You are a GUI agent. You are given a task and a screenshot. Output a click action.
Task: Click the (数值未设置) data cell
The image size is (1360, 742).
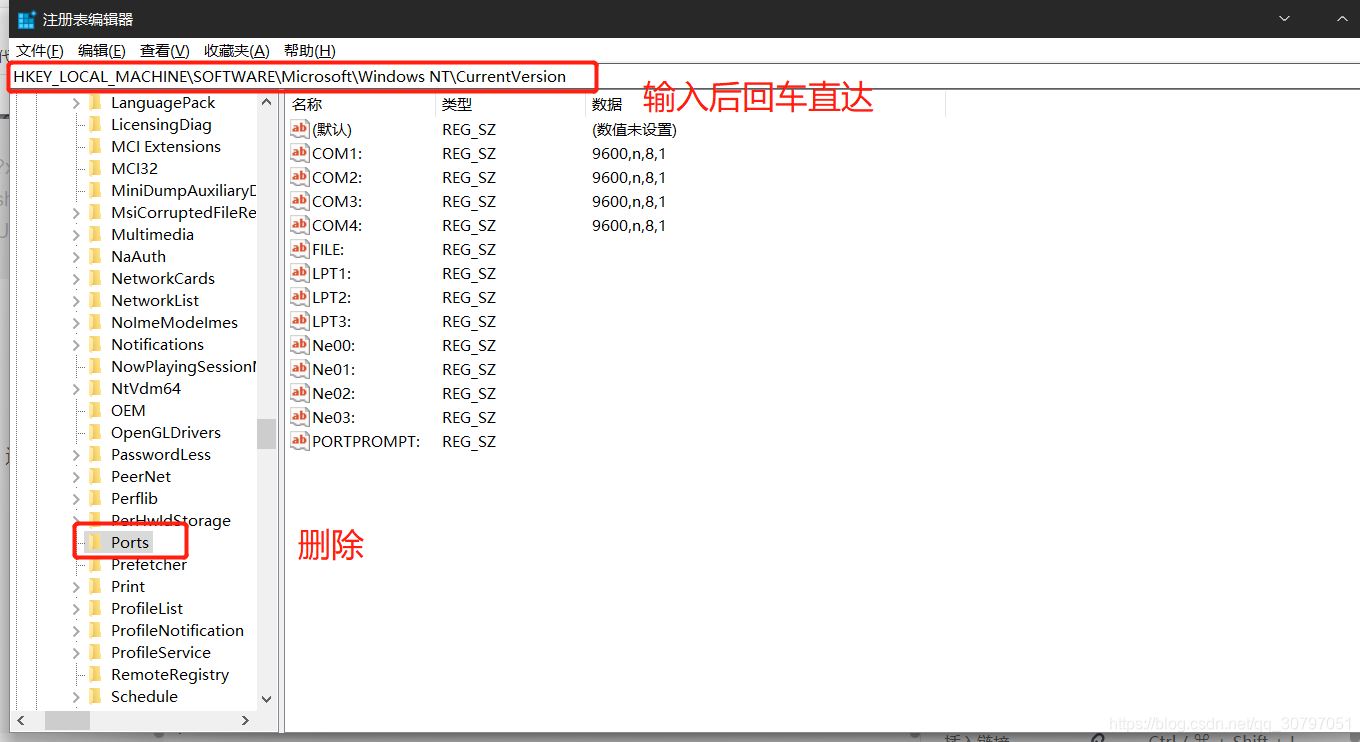pyautogui.click(x=634, y=130)
